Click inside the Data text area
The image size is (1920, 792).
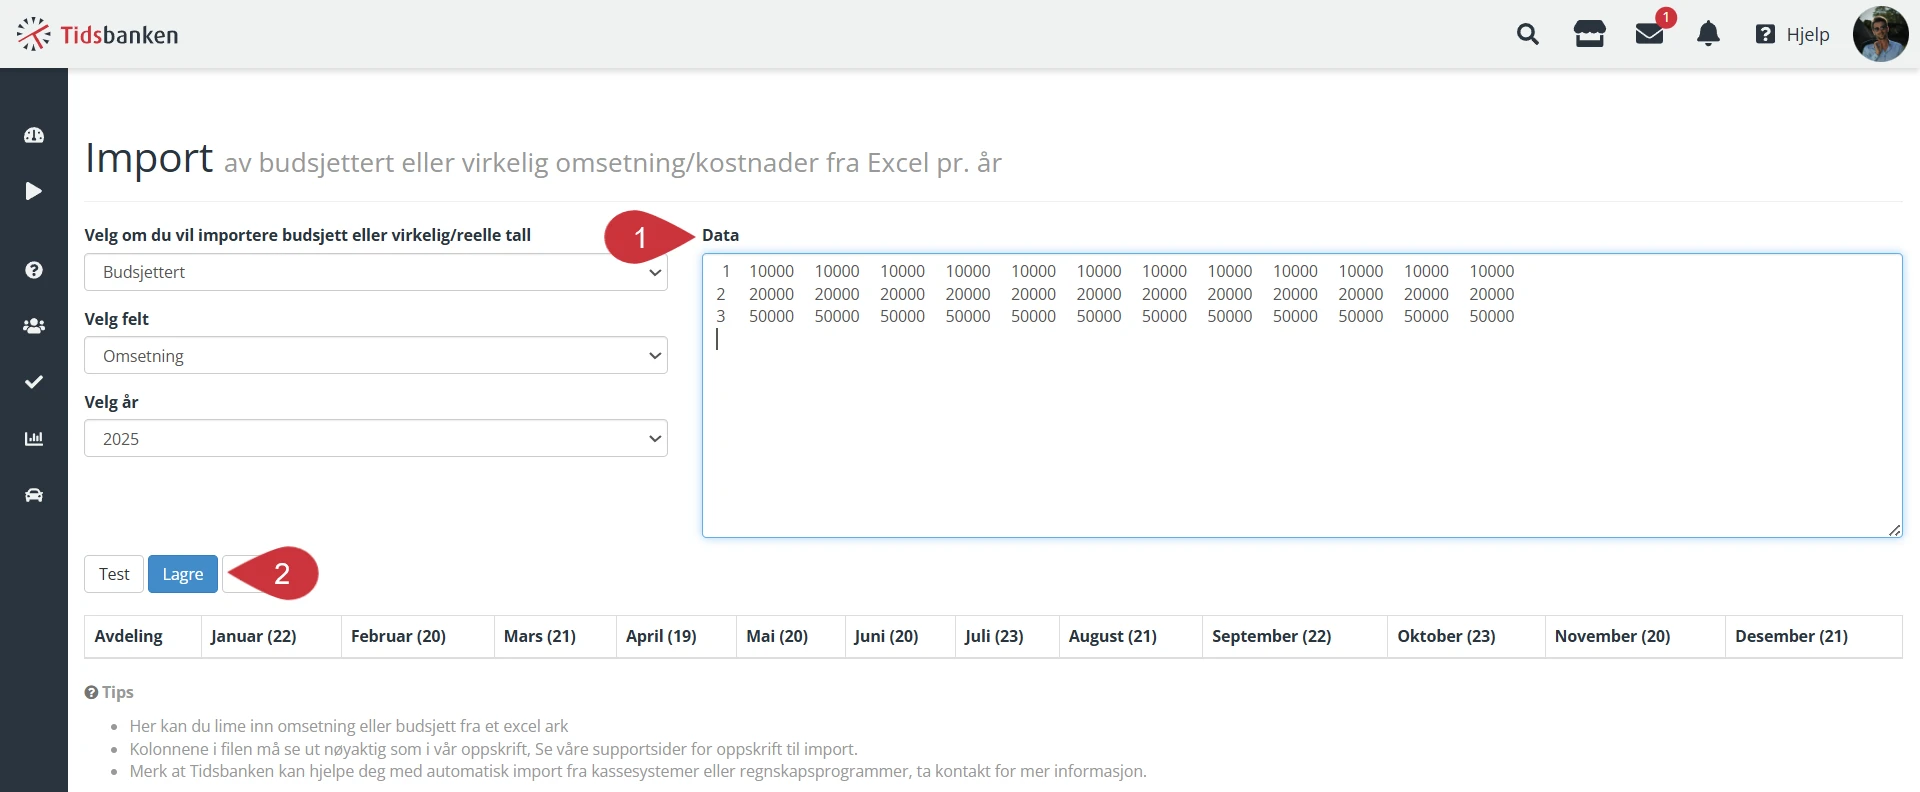pyautogui.click(x=1300, y=430)
